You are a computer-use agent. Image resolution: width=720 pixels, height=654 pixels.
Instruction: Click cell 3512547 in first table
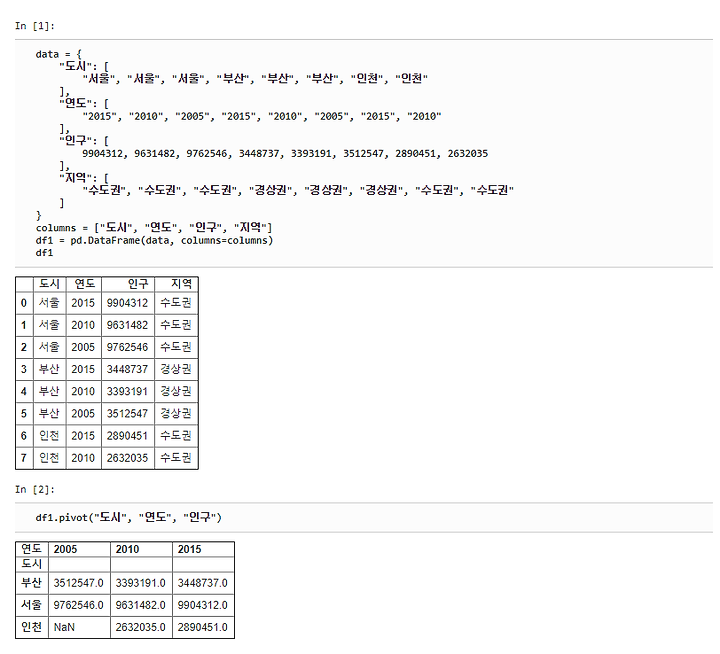(128, 413)
